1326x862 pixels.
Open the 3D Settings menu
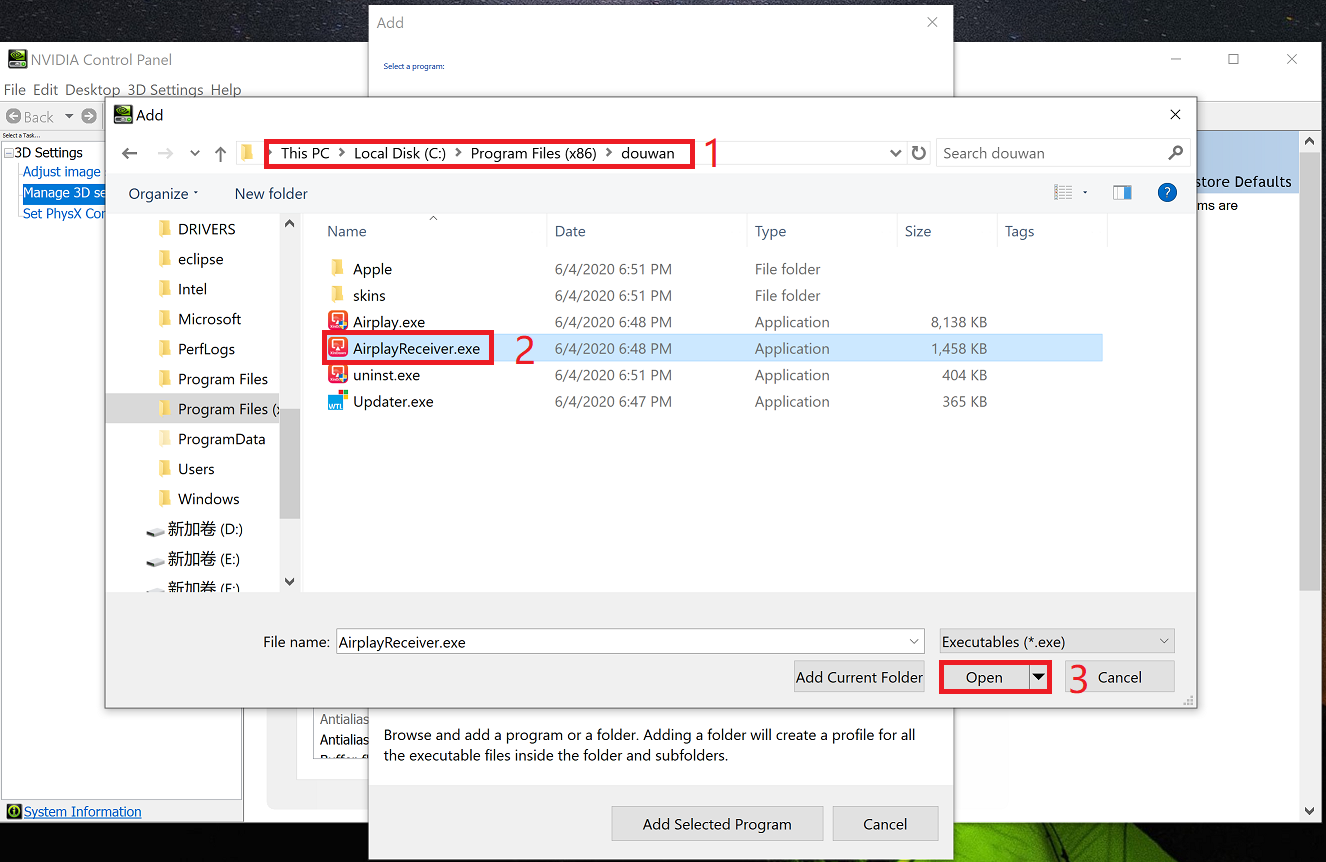pyautogui.click(x=165, y=90)
